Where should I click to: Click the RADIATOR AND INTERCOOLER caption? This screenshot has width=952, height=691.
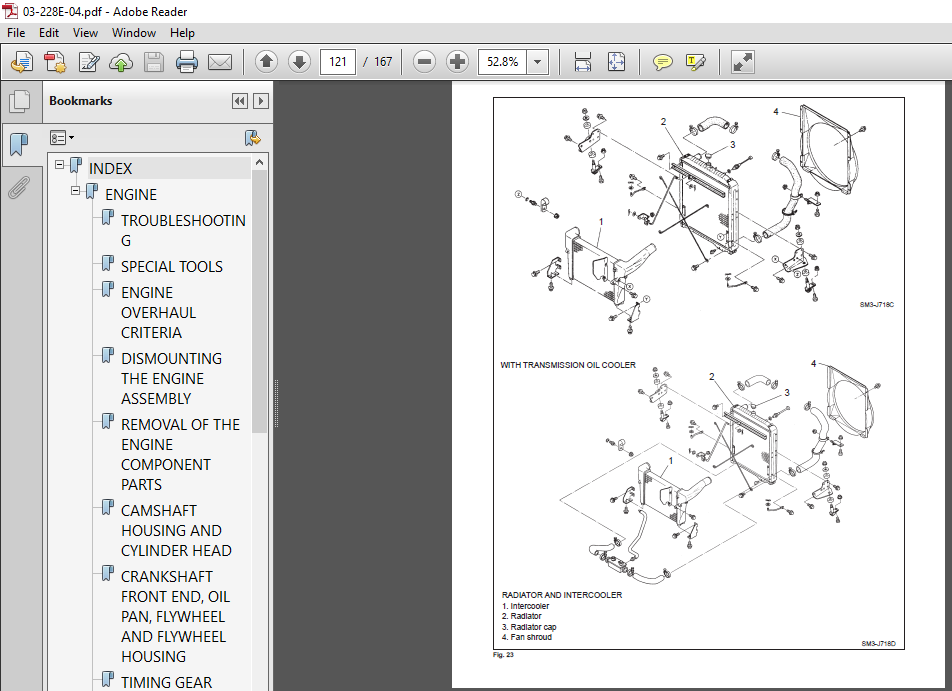point(562,595)
